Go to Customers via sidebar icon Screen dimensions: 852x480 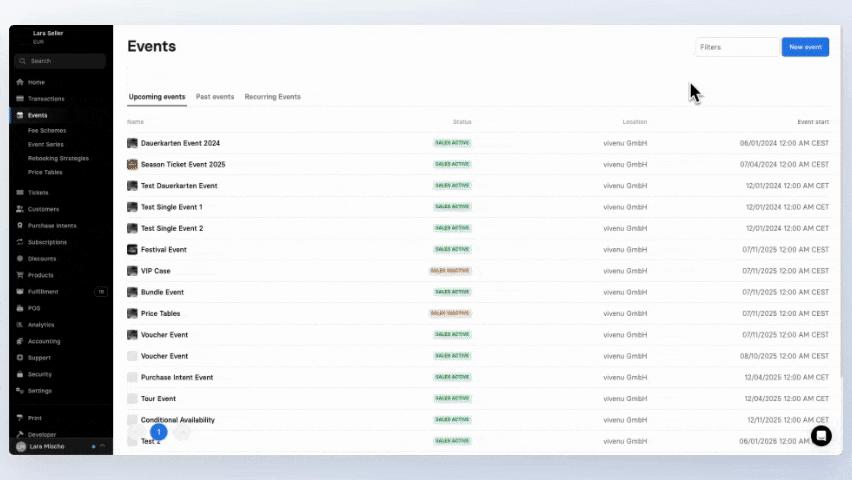[20, 209]
